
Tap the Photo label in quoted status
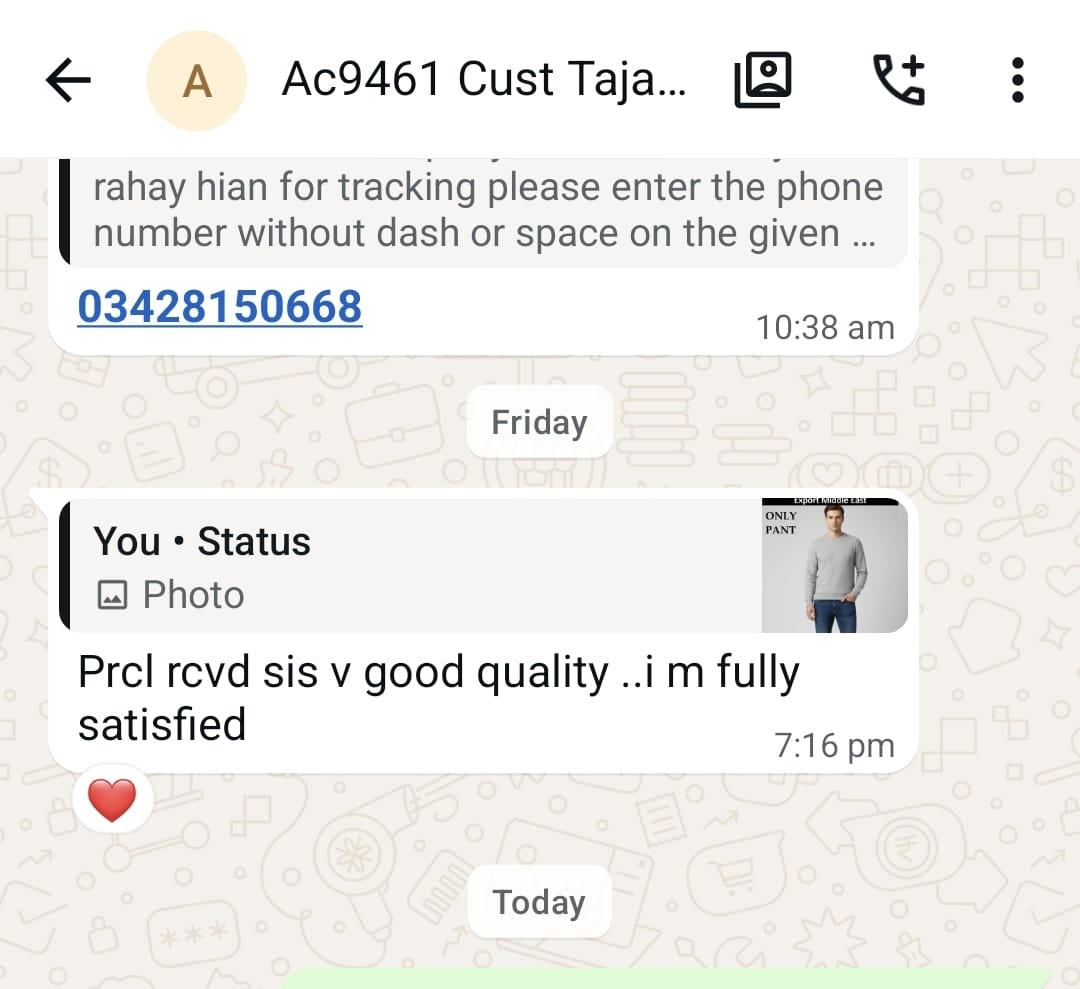[194, 594]
